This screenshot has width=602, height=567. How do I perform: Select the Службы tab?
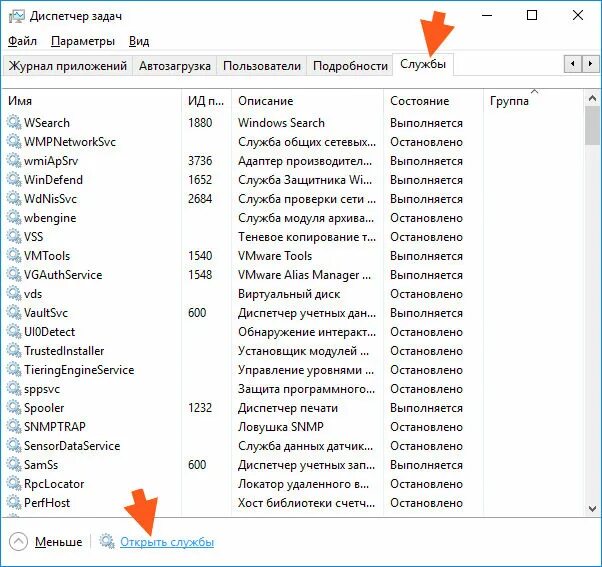[423, 64]
